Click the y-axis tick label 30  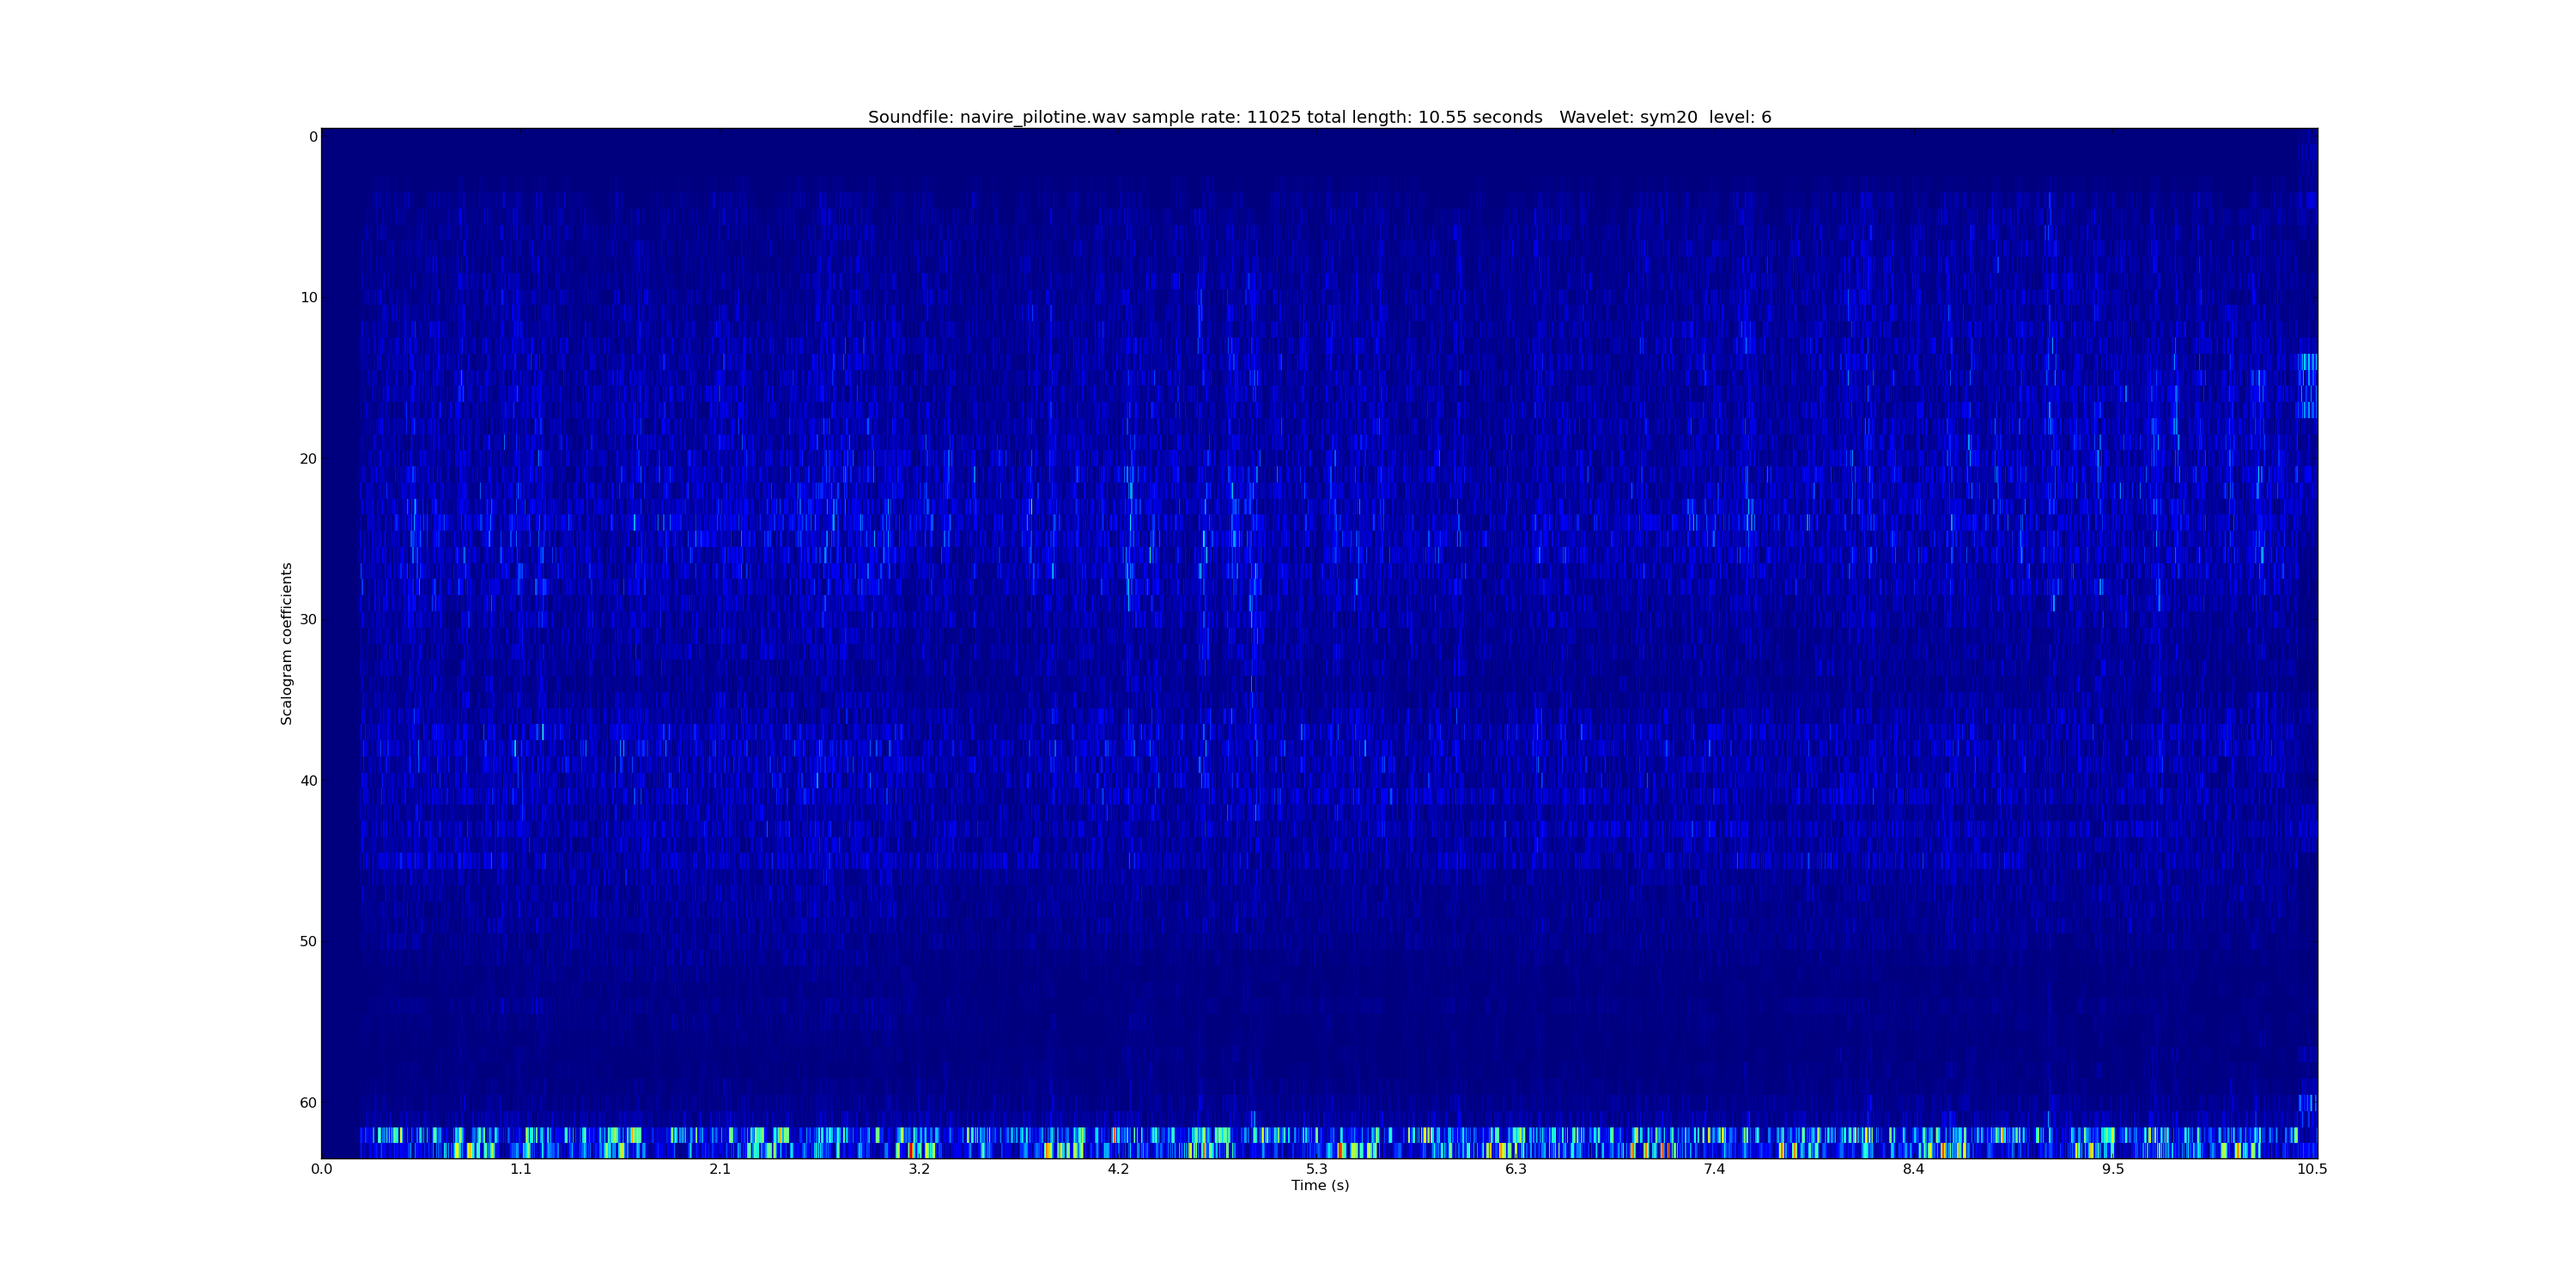(308, 620)
